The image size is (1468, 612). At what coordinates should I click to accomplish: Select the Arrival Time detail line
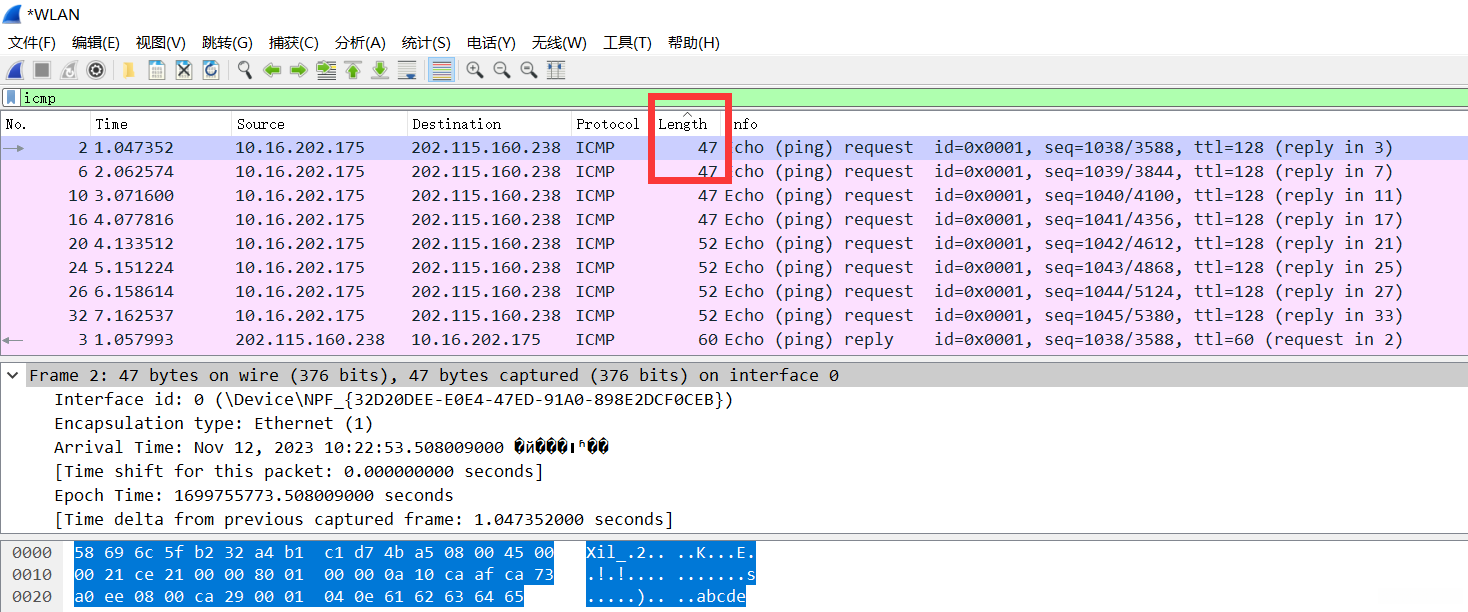click(331, 448)
